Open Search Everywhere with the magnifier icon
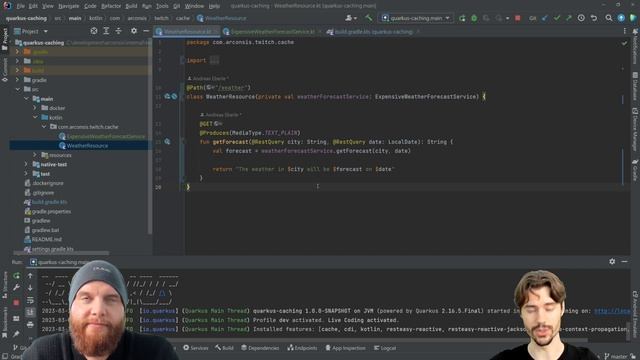The image size is (640, 360). pos(609,18)
